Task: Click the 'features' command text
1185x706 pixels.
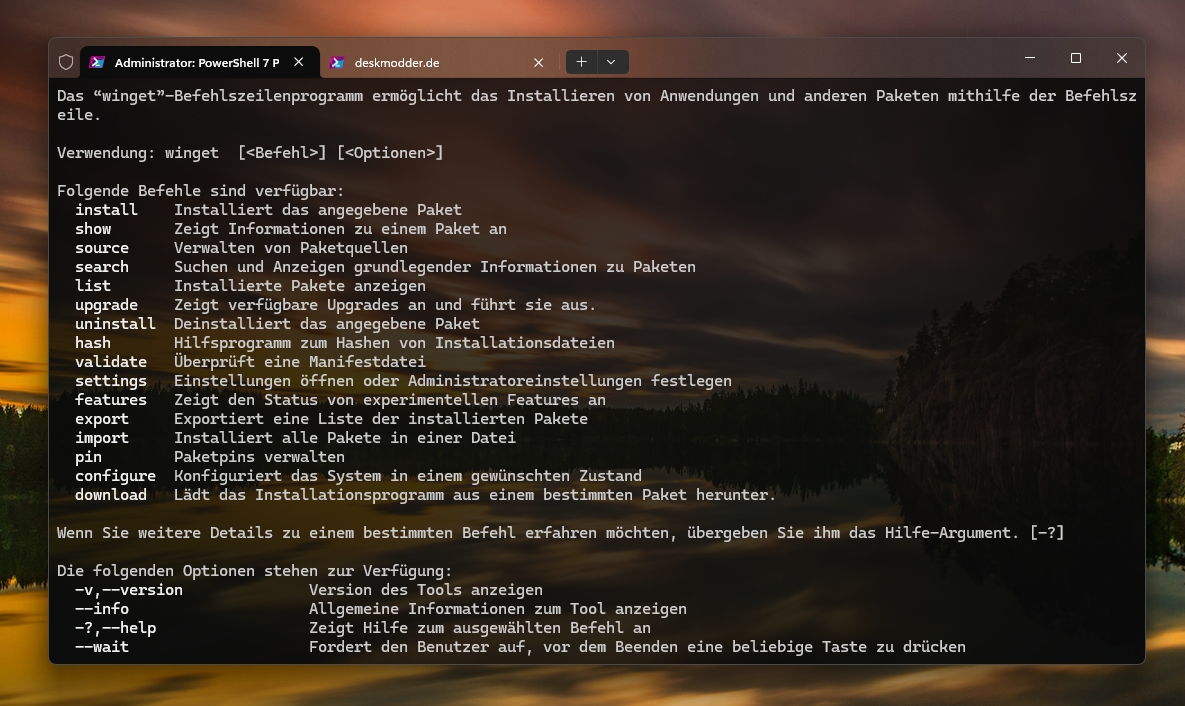Action: [110, 400]
